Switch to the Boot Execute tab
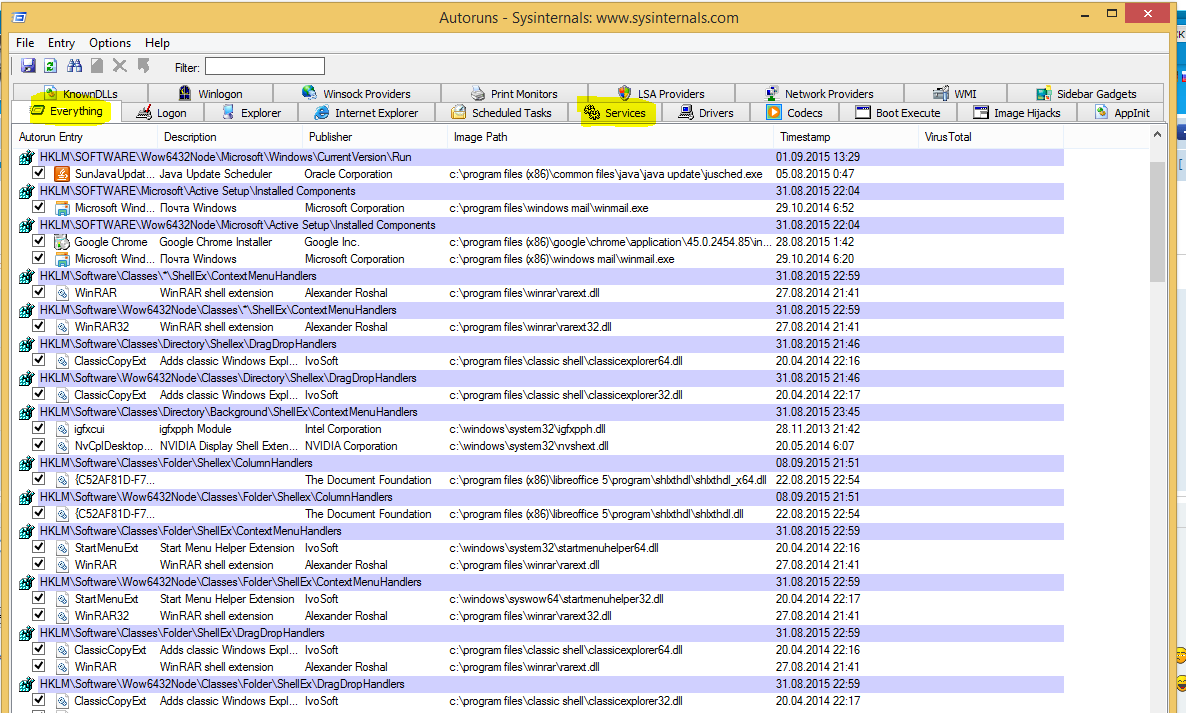The image size is (1186, 713). click(x=898, y=113)
